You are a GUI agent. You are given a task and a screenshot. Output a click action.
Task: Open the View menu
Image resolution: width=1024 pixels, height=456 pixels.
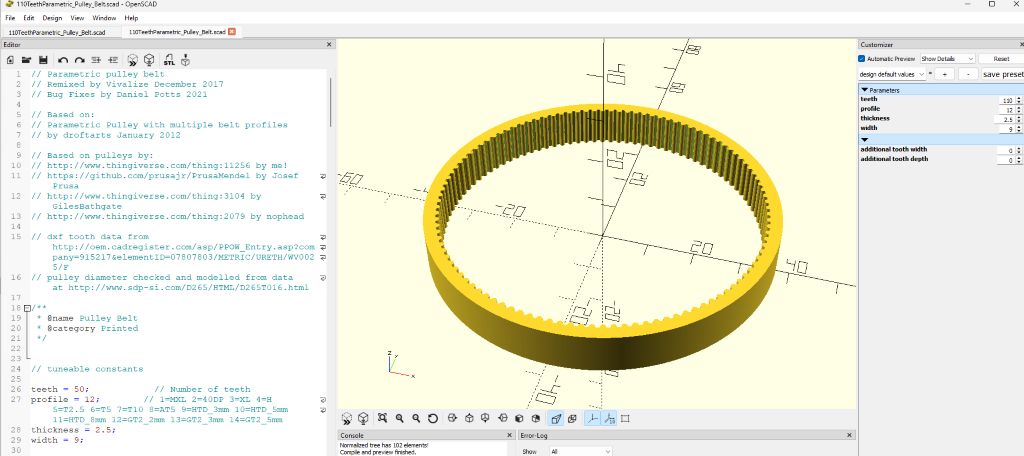77,18
